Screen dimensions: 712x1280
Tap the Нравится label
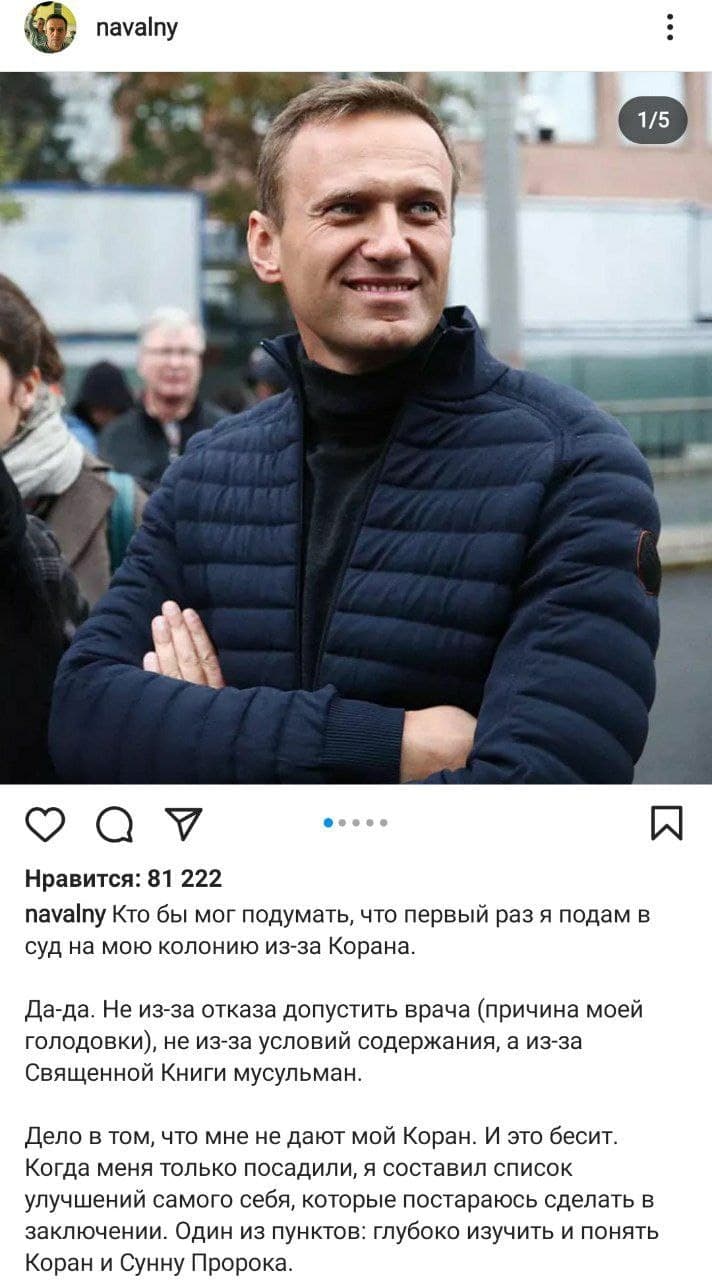tap(83, 879)
